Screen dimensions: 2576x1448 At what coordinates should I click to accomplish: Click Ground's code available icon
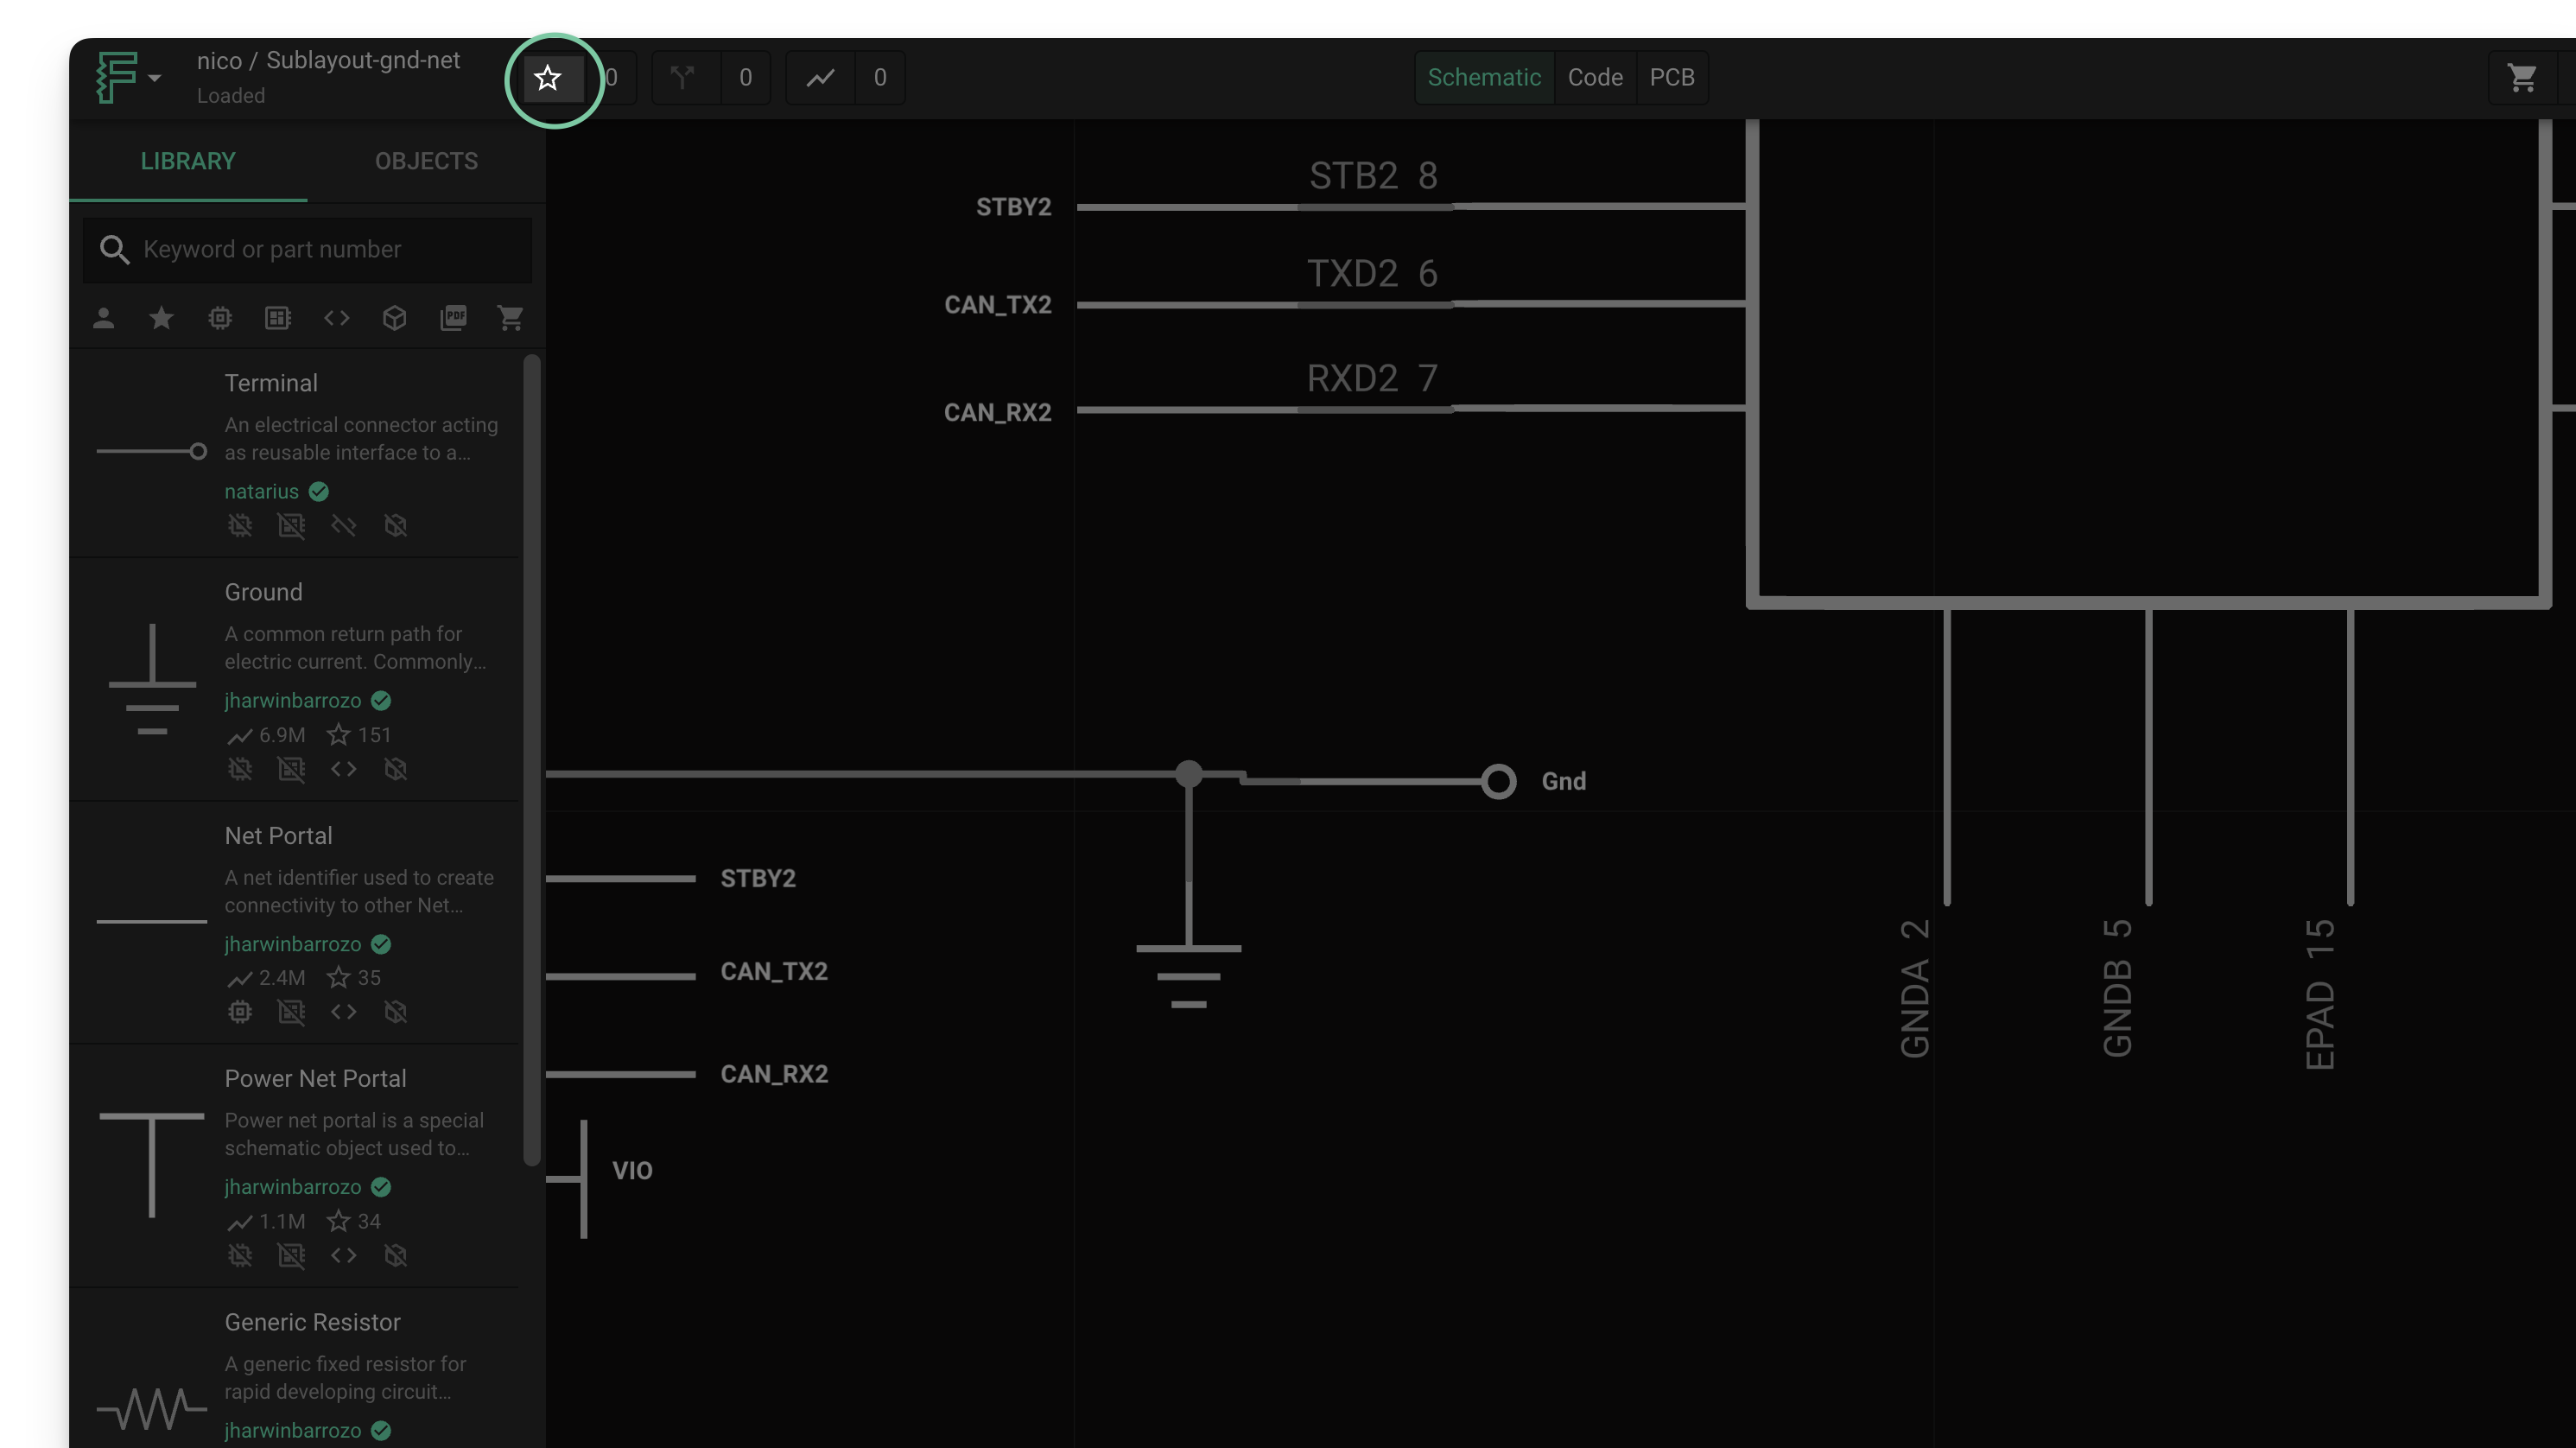coord(343,769)
